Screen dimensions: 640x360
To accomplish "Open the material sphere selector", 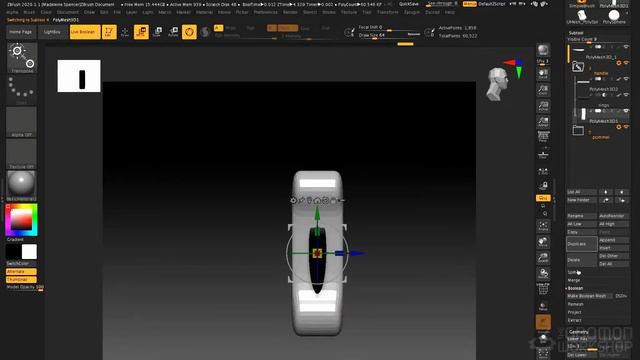I will pos(22,186).
